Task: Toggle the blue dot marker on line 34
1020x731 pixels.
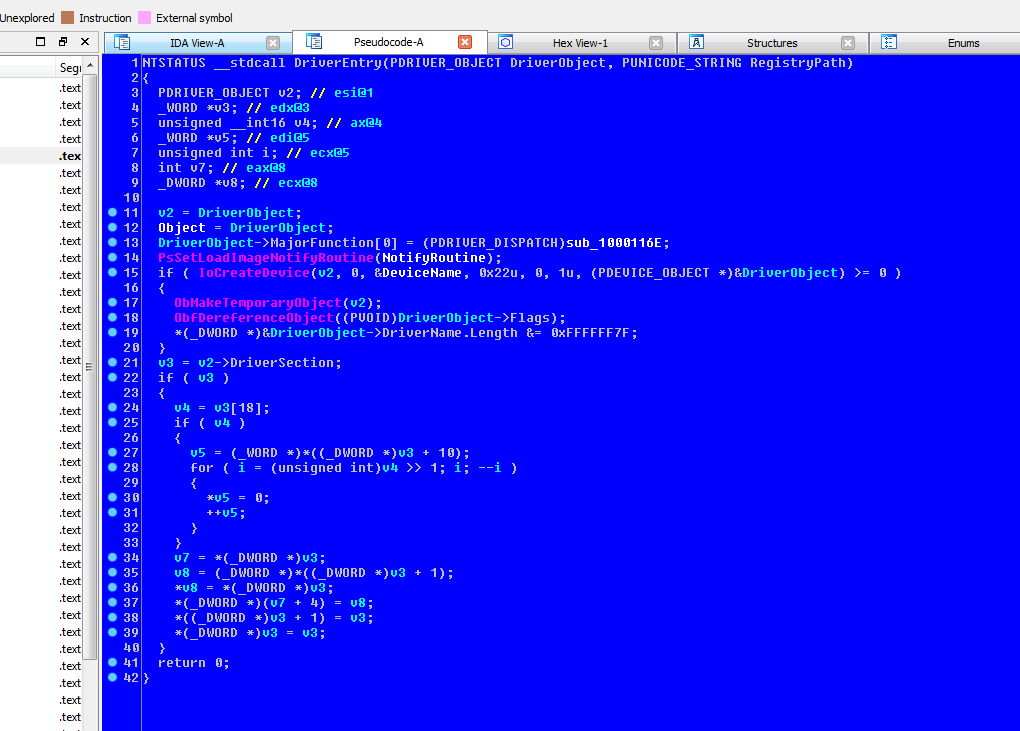Action: click(110, 557)
